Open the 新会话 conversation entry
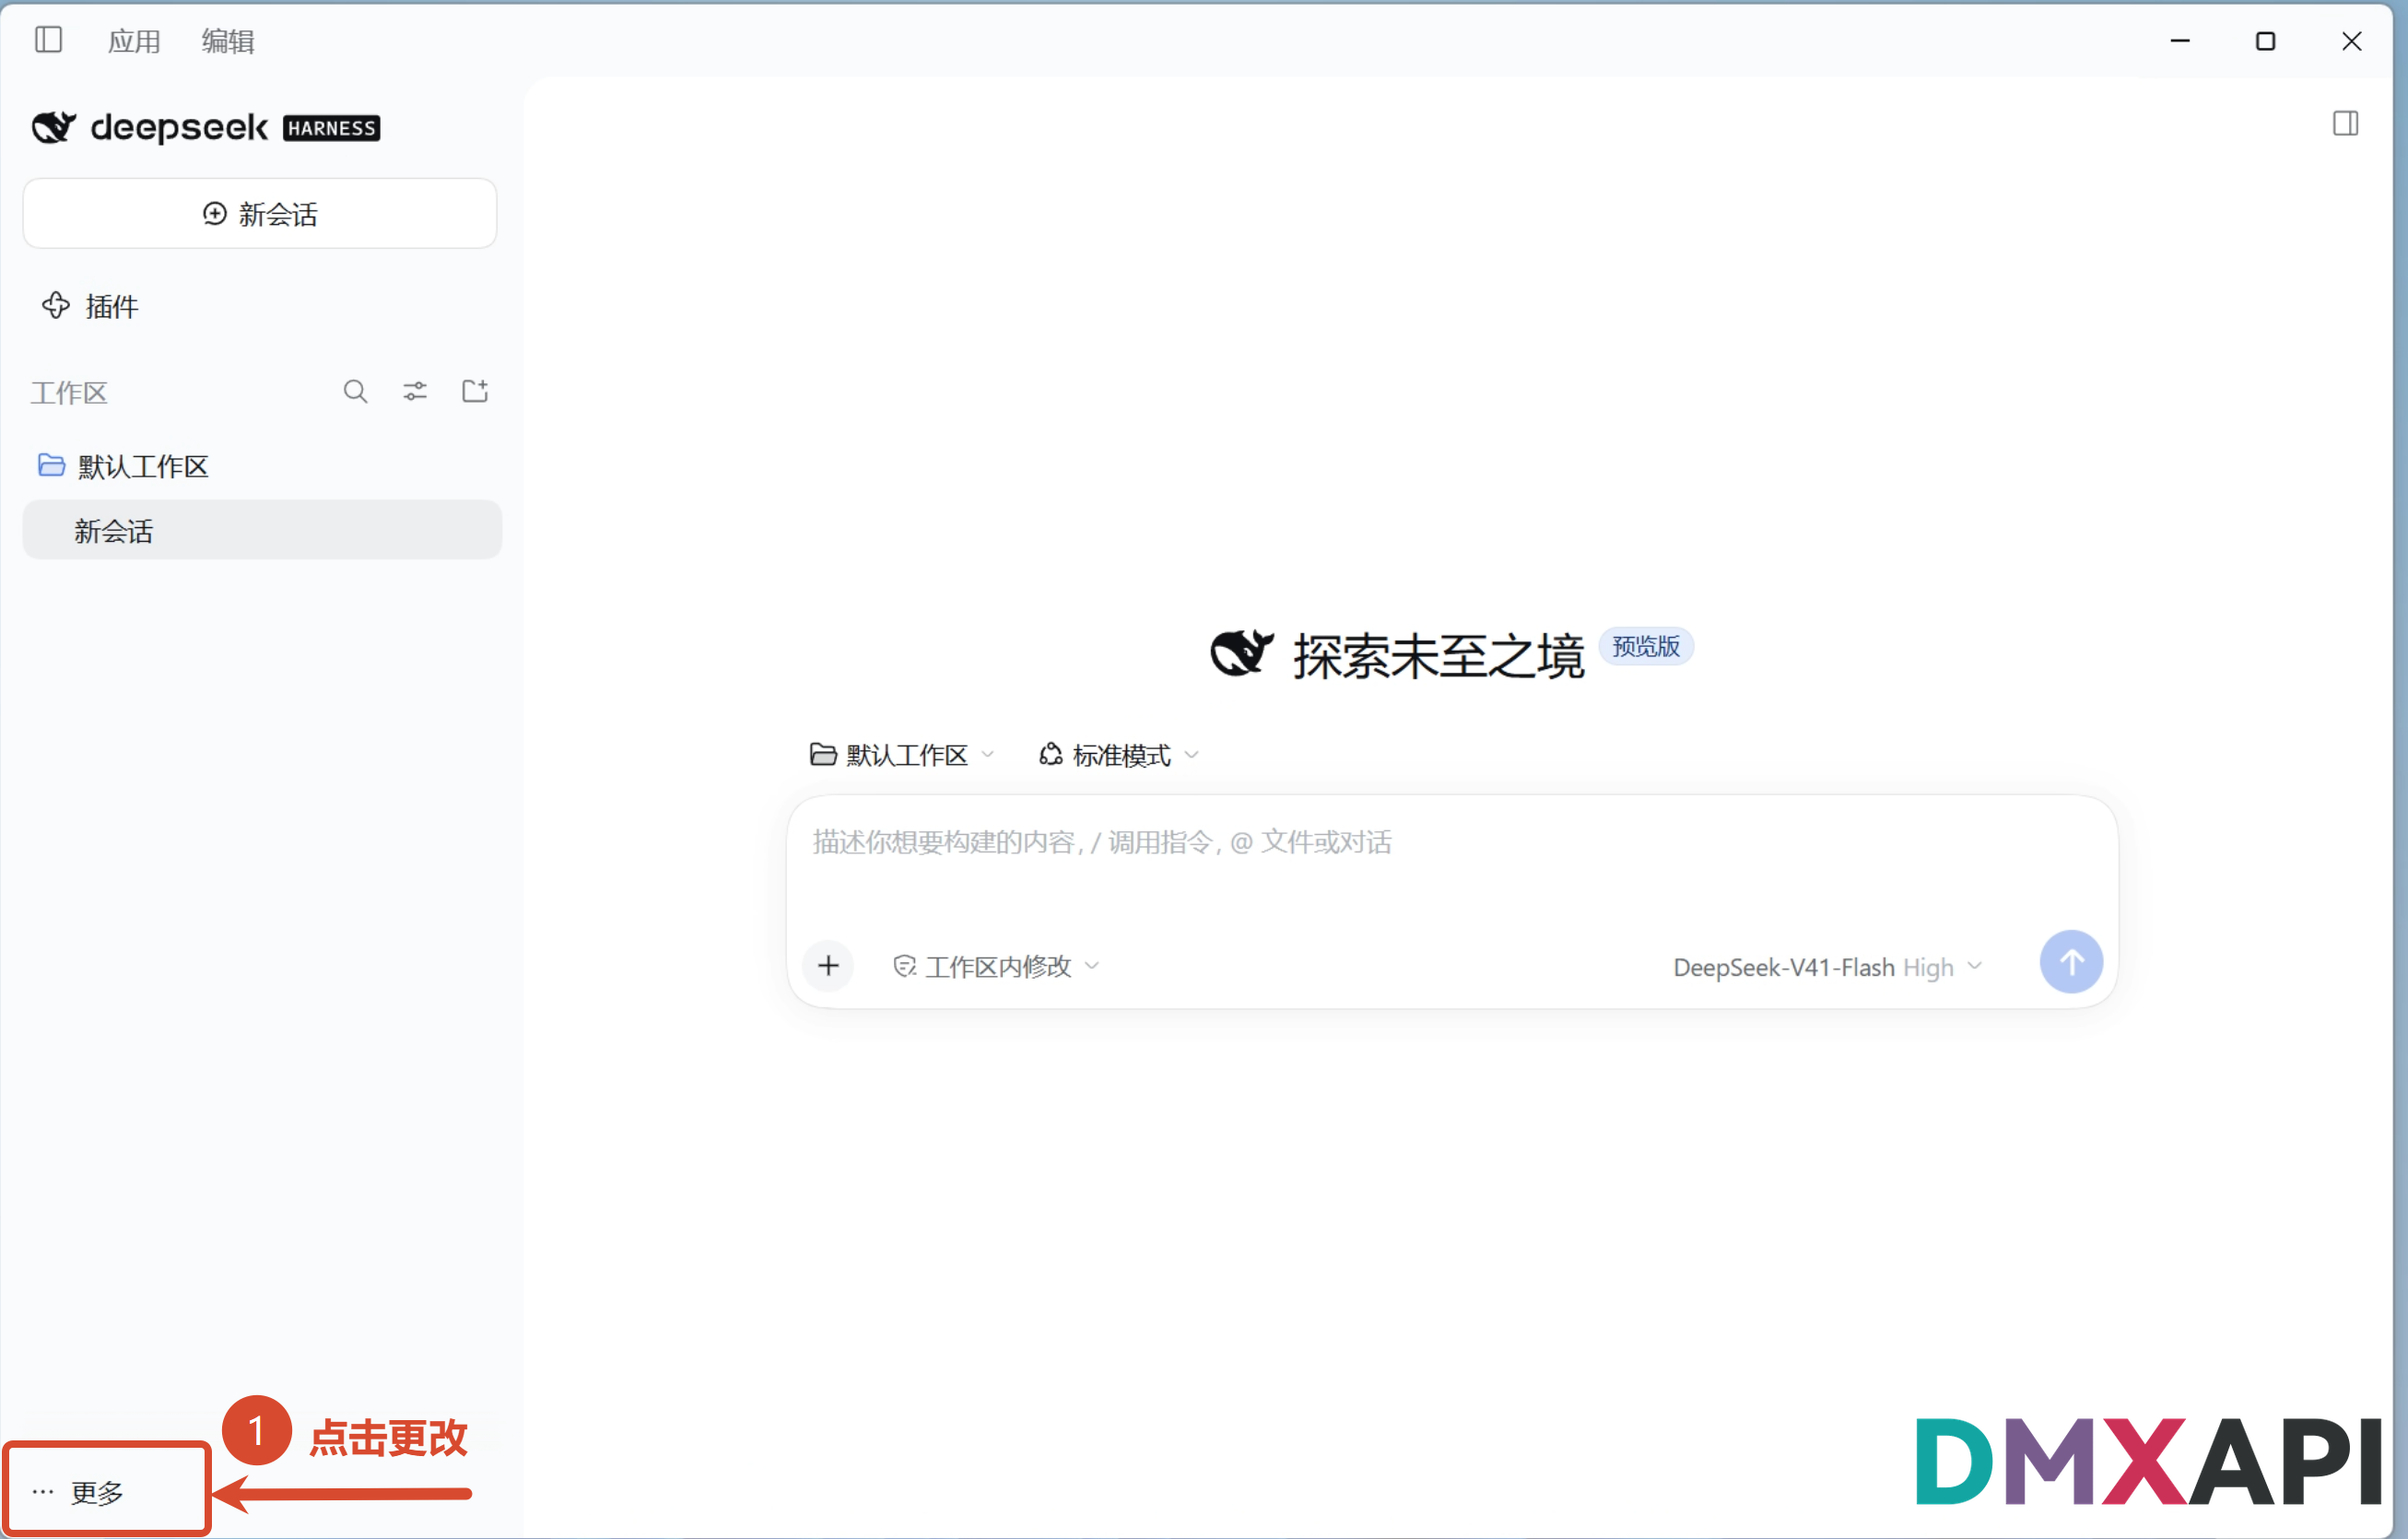This screenshot has height=1539, width=2408. (x=262, y=530)
